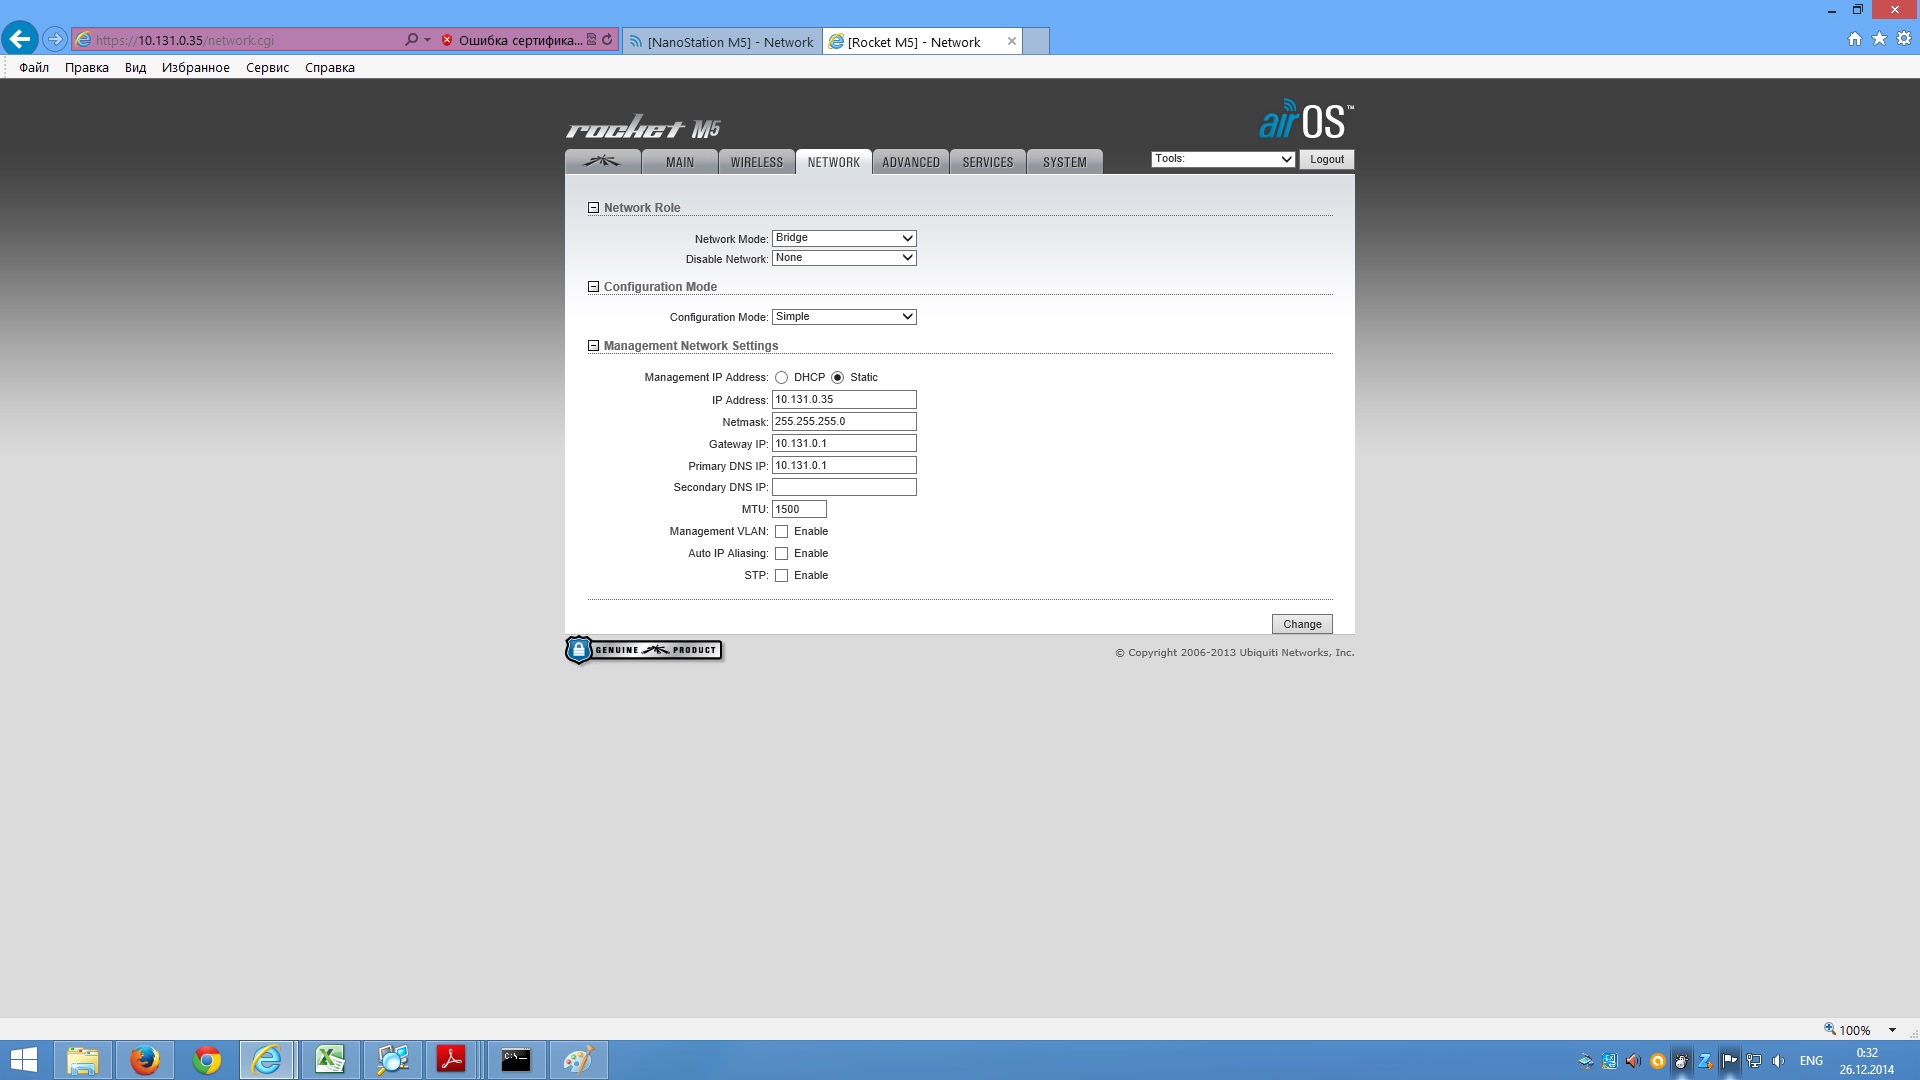The height and width of the screenshot is (1080, 1920).
Task: Click the Primary DNS IP field
Action: point(844,466)
